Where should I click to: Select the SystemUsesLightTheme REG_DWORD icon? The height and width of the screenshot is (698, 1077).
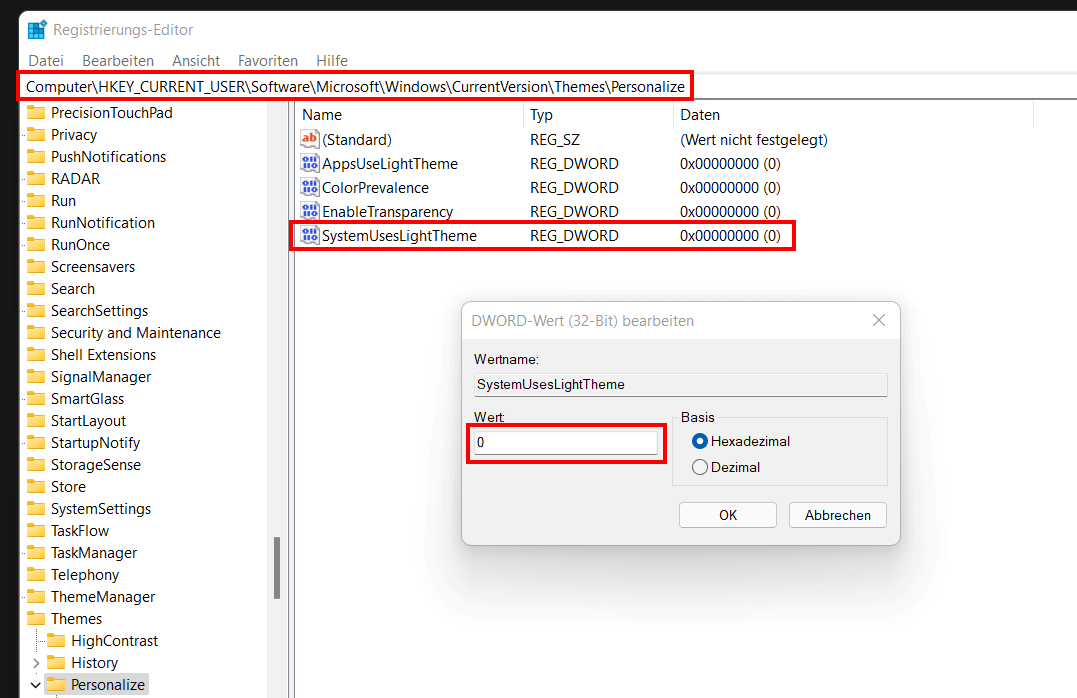[310, 235]
